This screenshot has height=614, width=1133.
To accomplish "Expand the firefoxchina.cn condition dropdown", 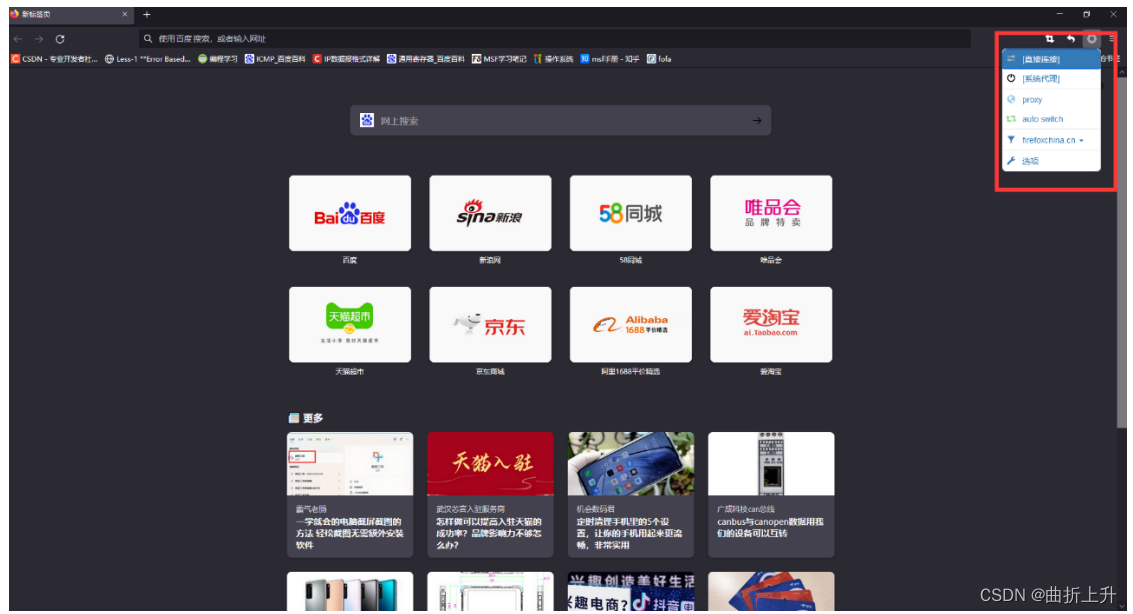I will pos(1051,140).
